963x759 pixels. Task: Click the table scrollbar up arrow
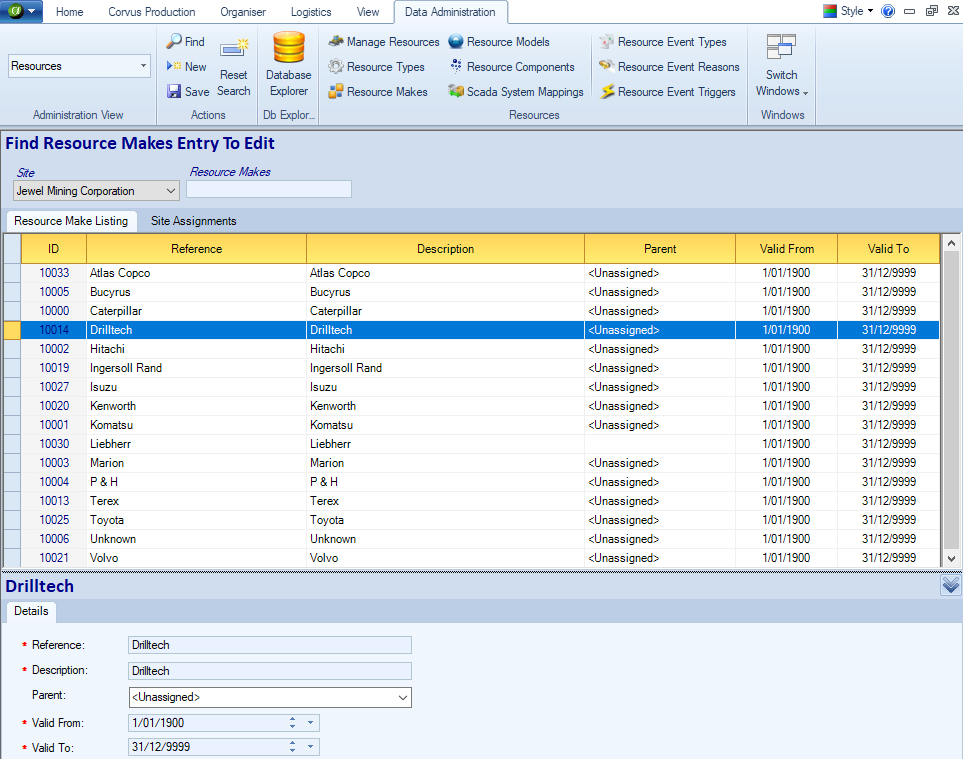click(951, 243)
